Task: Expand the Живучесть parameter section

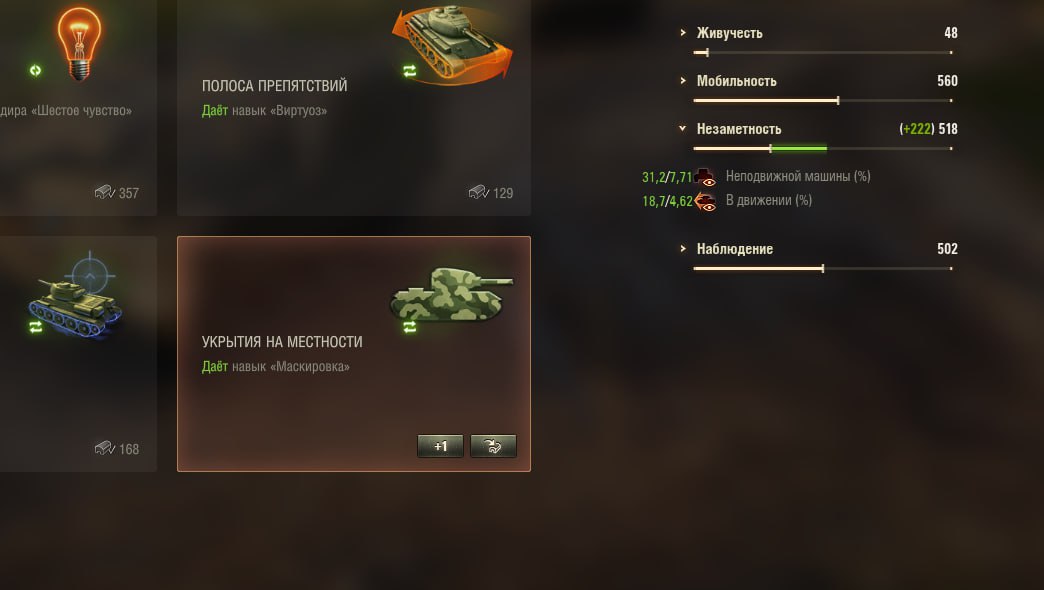Action: [x=682, y=32]
